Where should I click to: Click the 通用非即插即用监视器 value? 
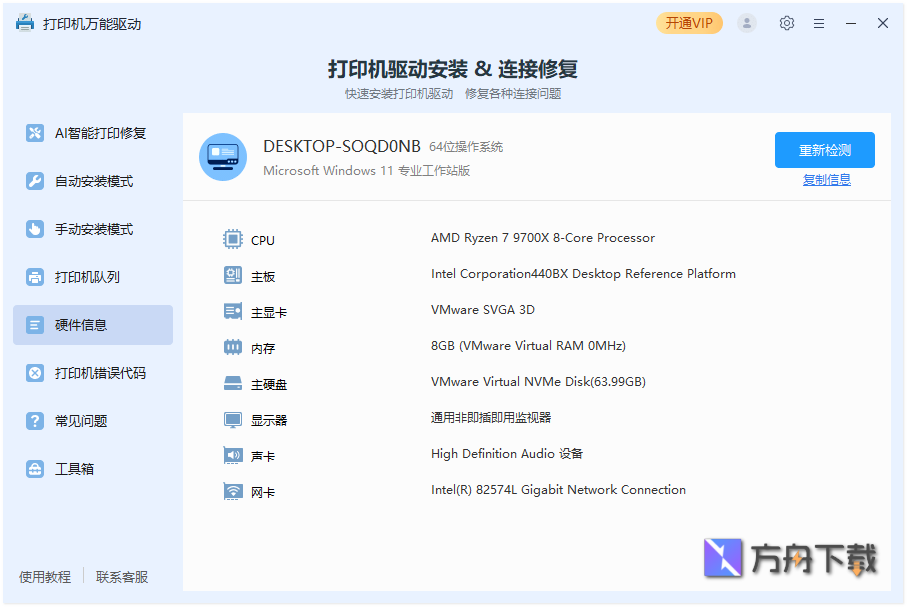coord(491,418)
